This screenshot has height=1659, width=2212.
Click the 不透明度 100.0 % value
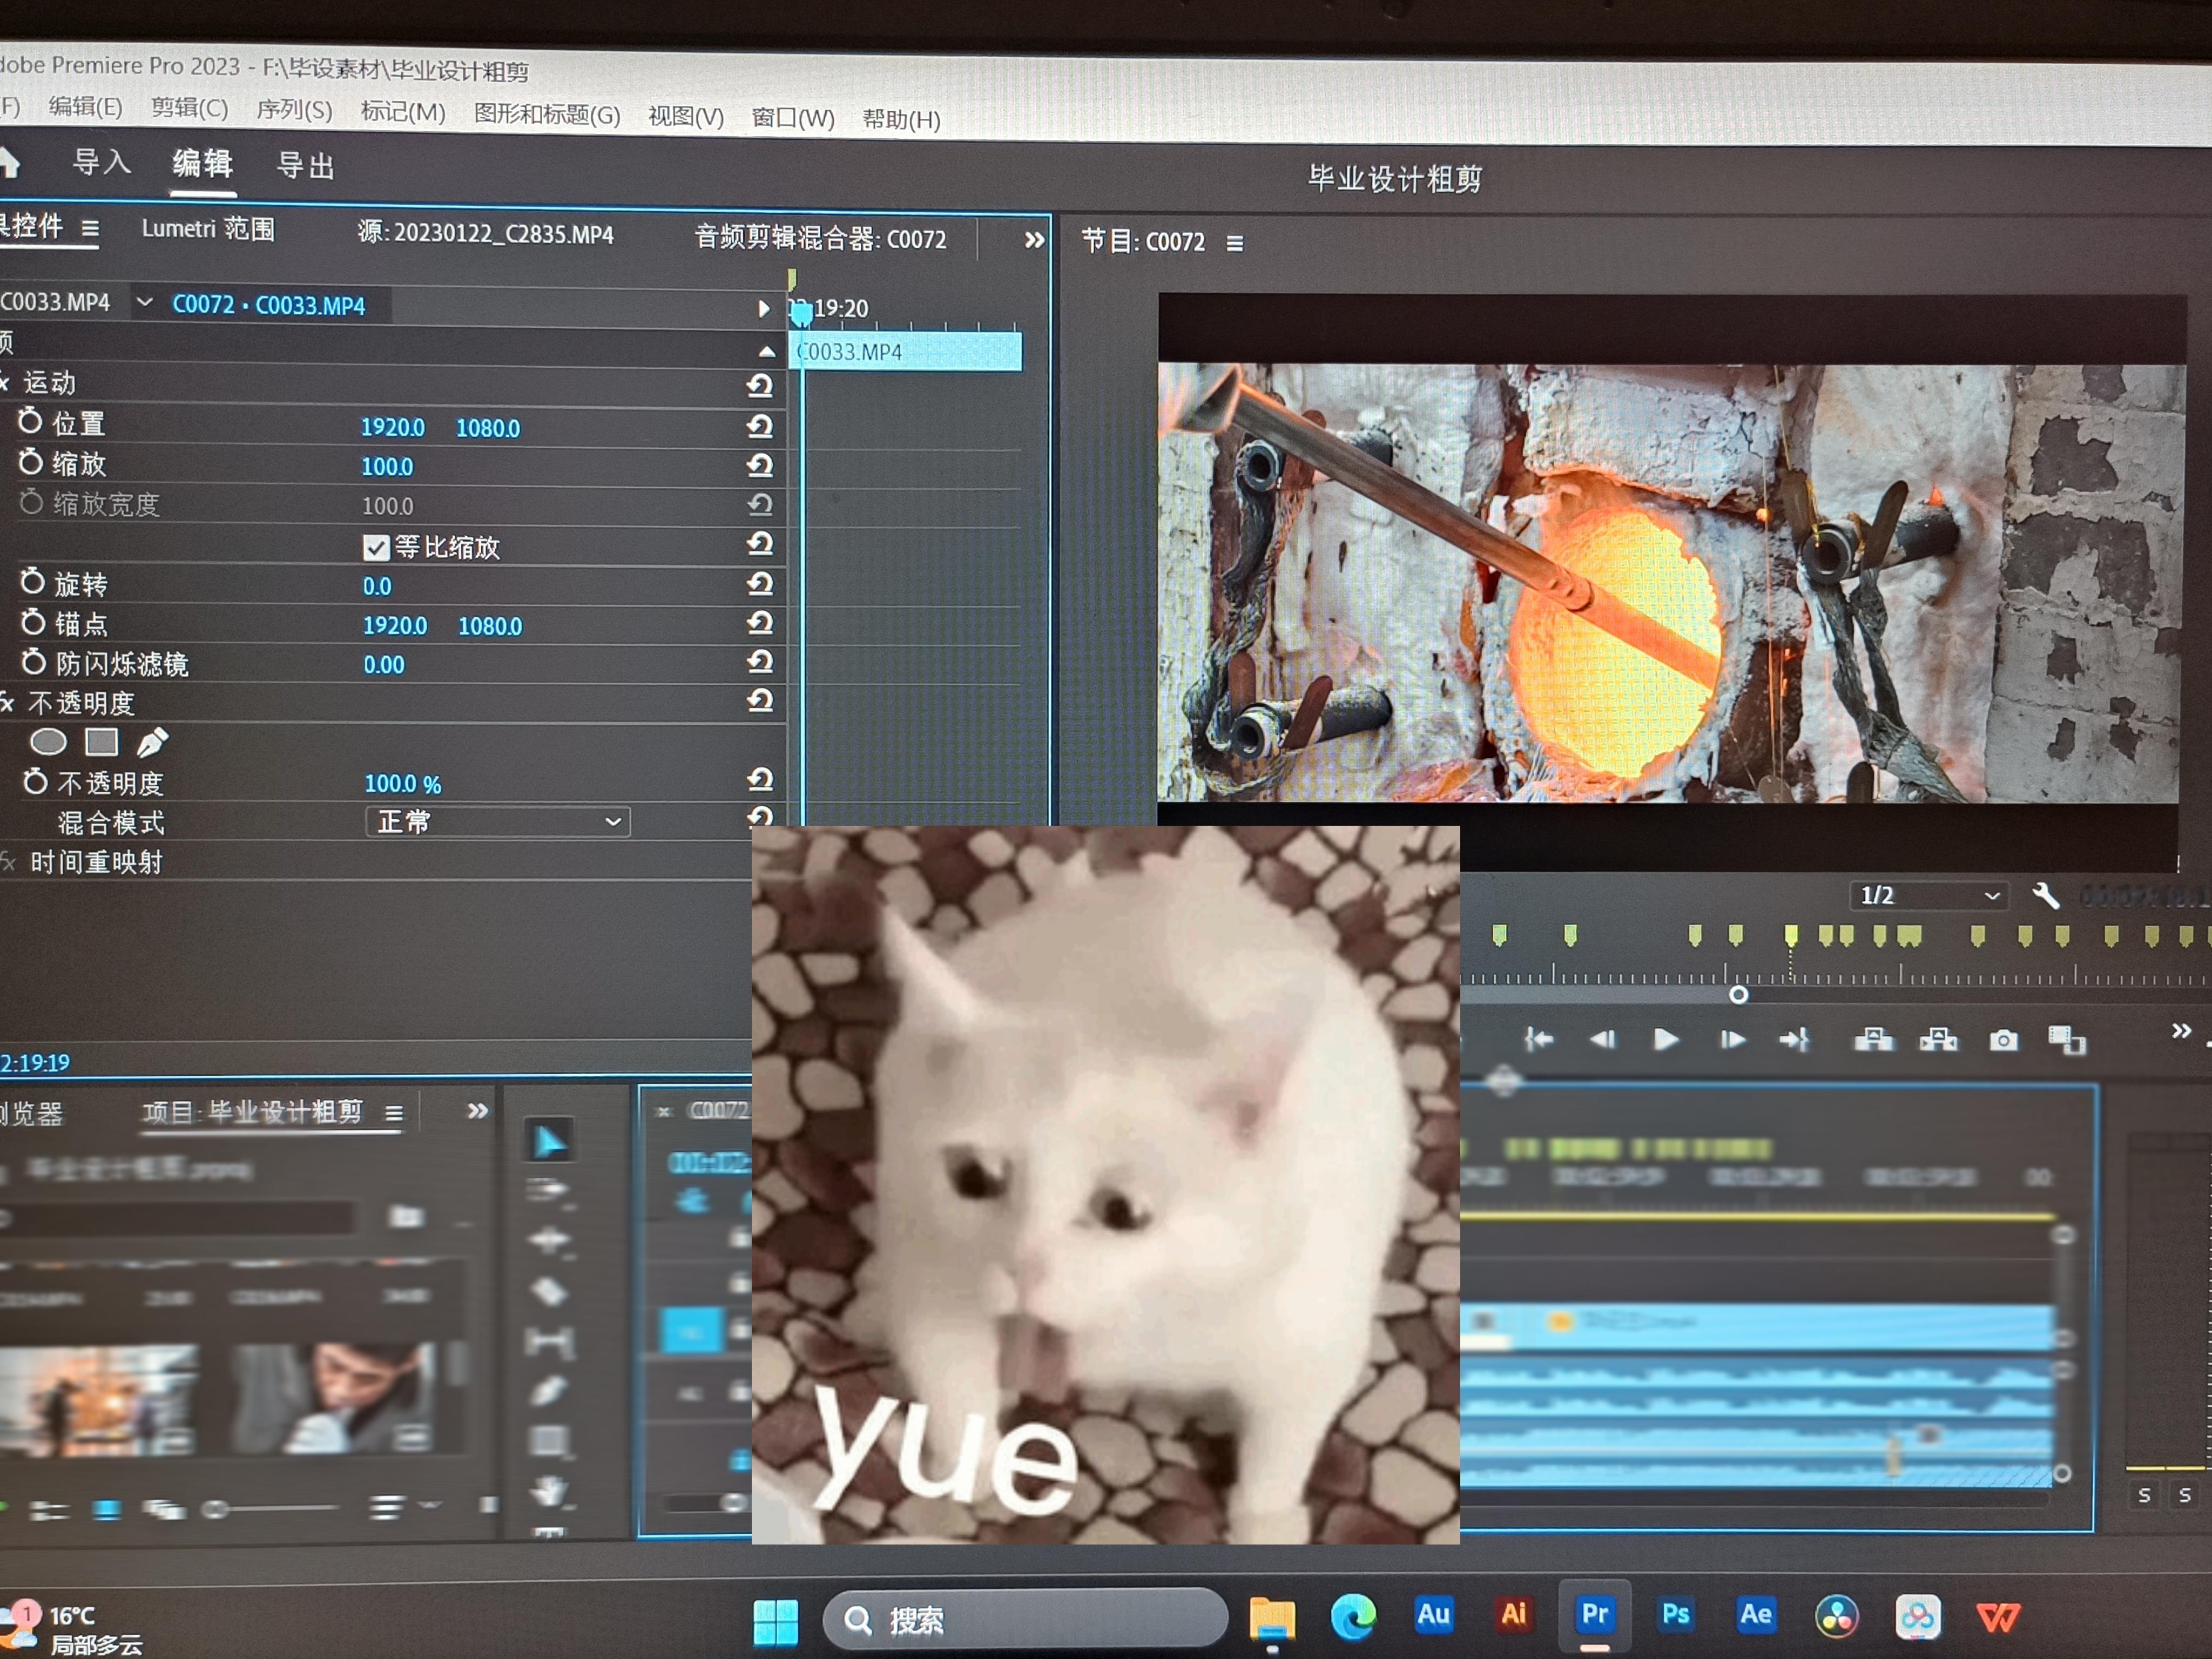402,784
